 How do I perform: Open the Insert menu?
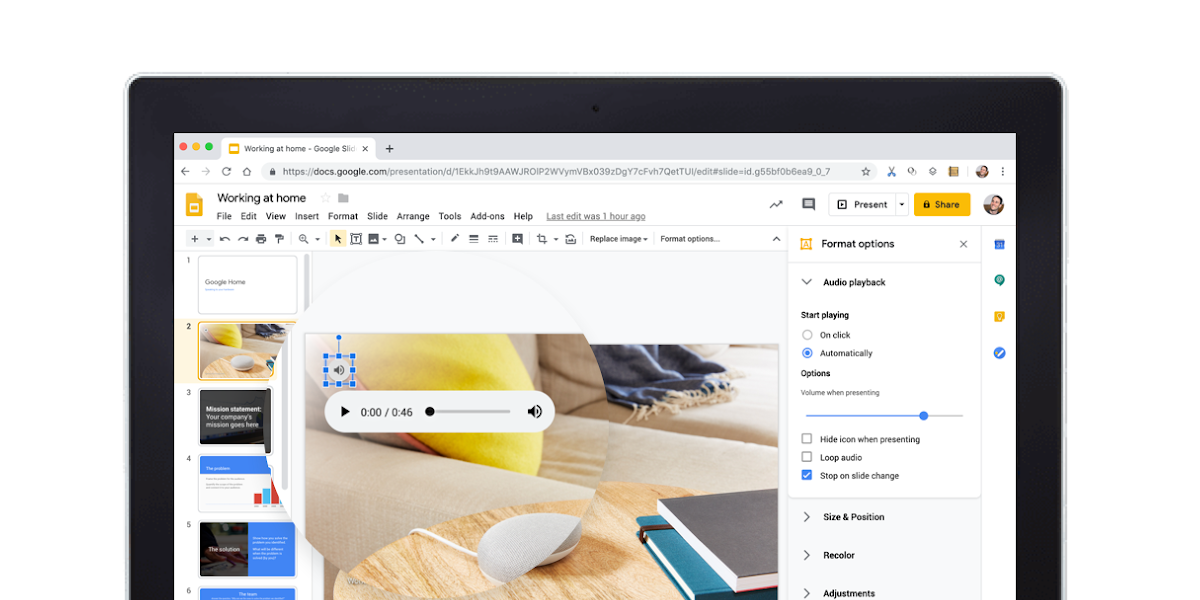pos(307,216)
